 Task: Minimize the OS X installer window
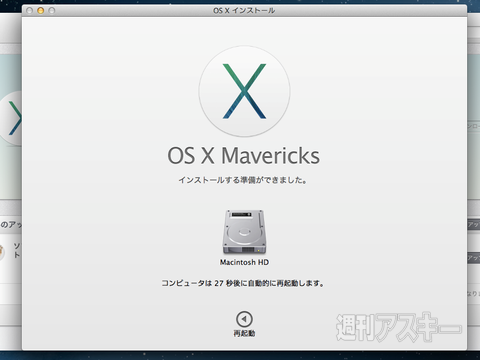pos(40,11)
